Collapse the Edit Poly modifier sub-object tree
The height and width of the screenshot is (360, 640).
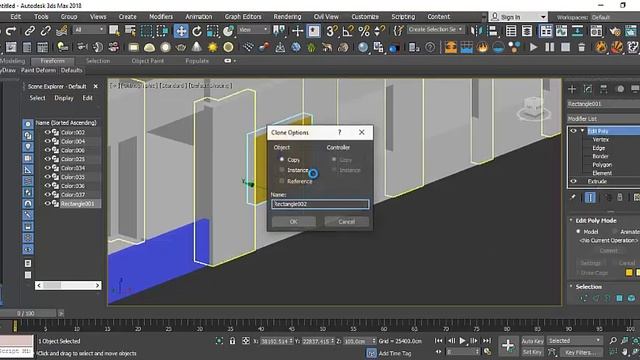582,131
